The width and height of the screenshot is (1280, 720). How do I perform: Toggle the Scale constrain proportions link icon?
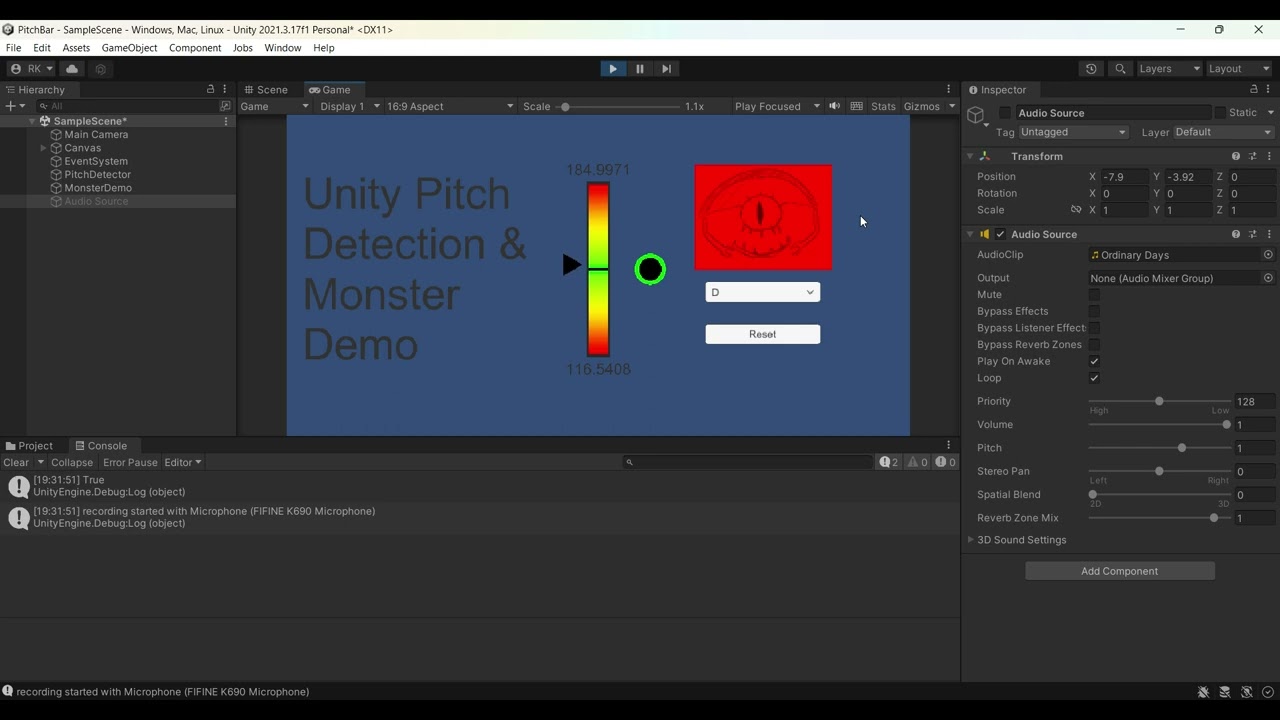tap(1076, 210)
